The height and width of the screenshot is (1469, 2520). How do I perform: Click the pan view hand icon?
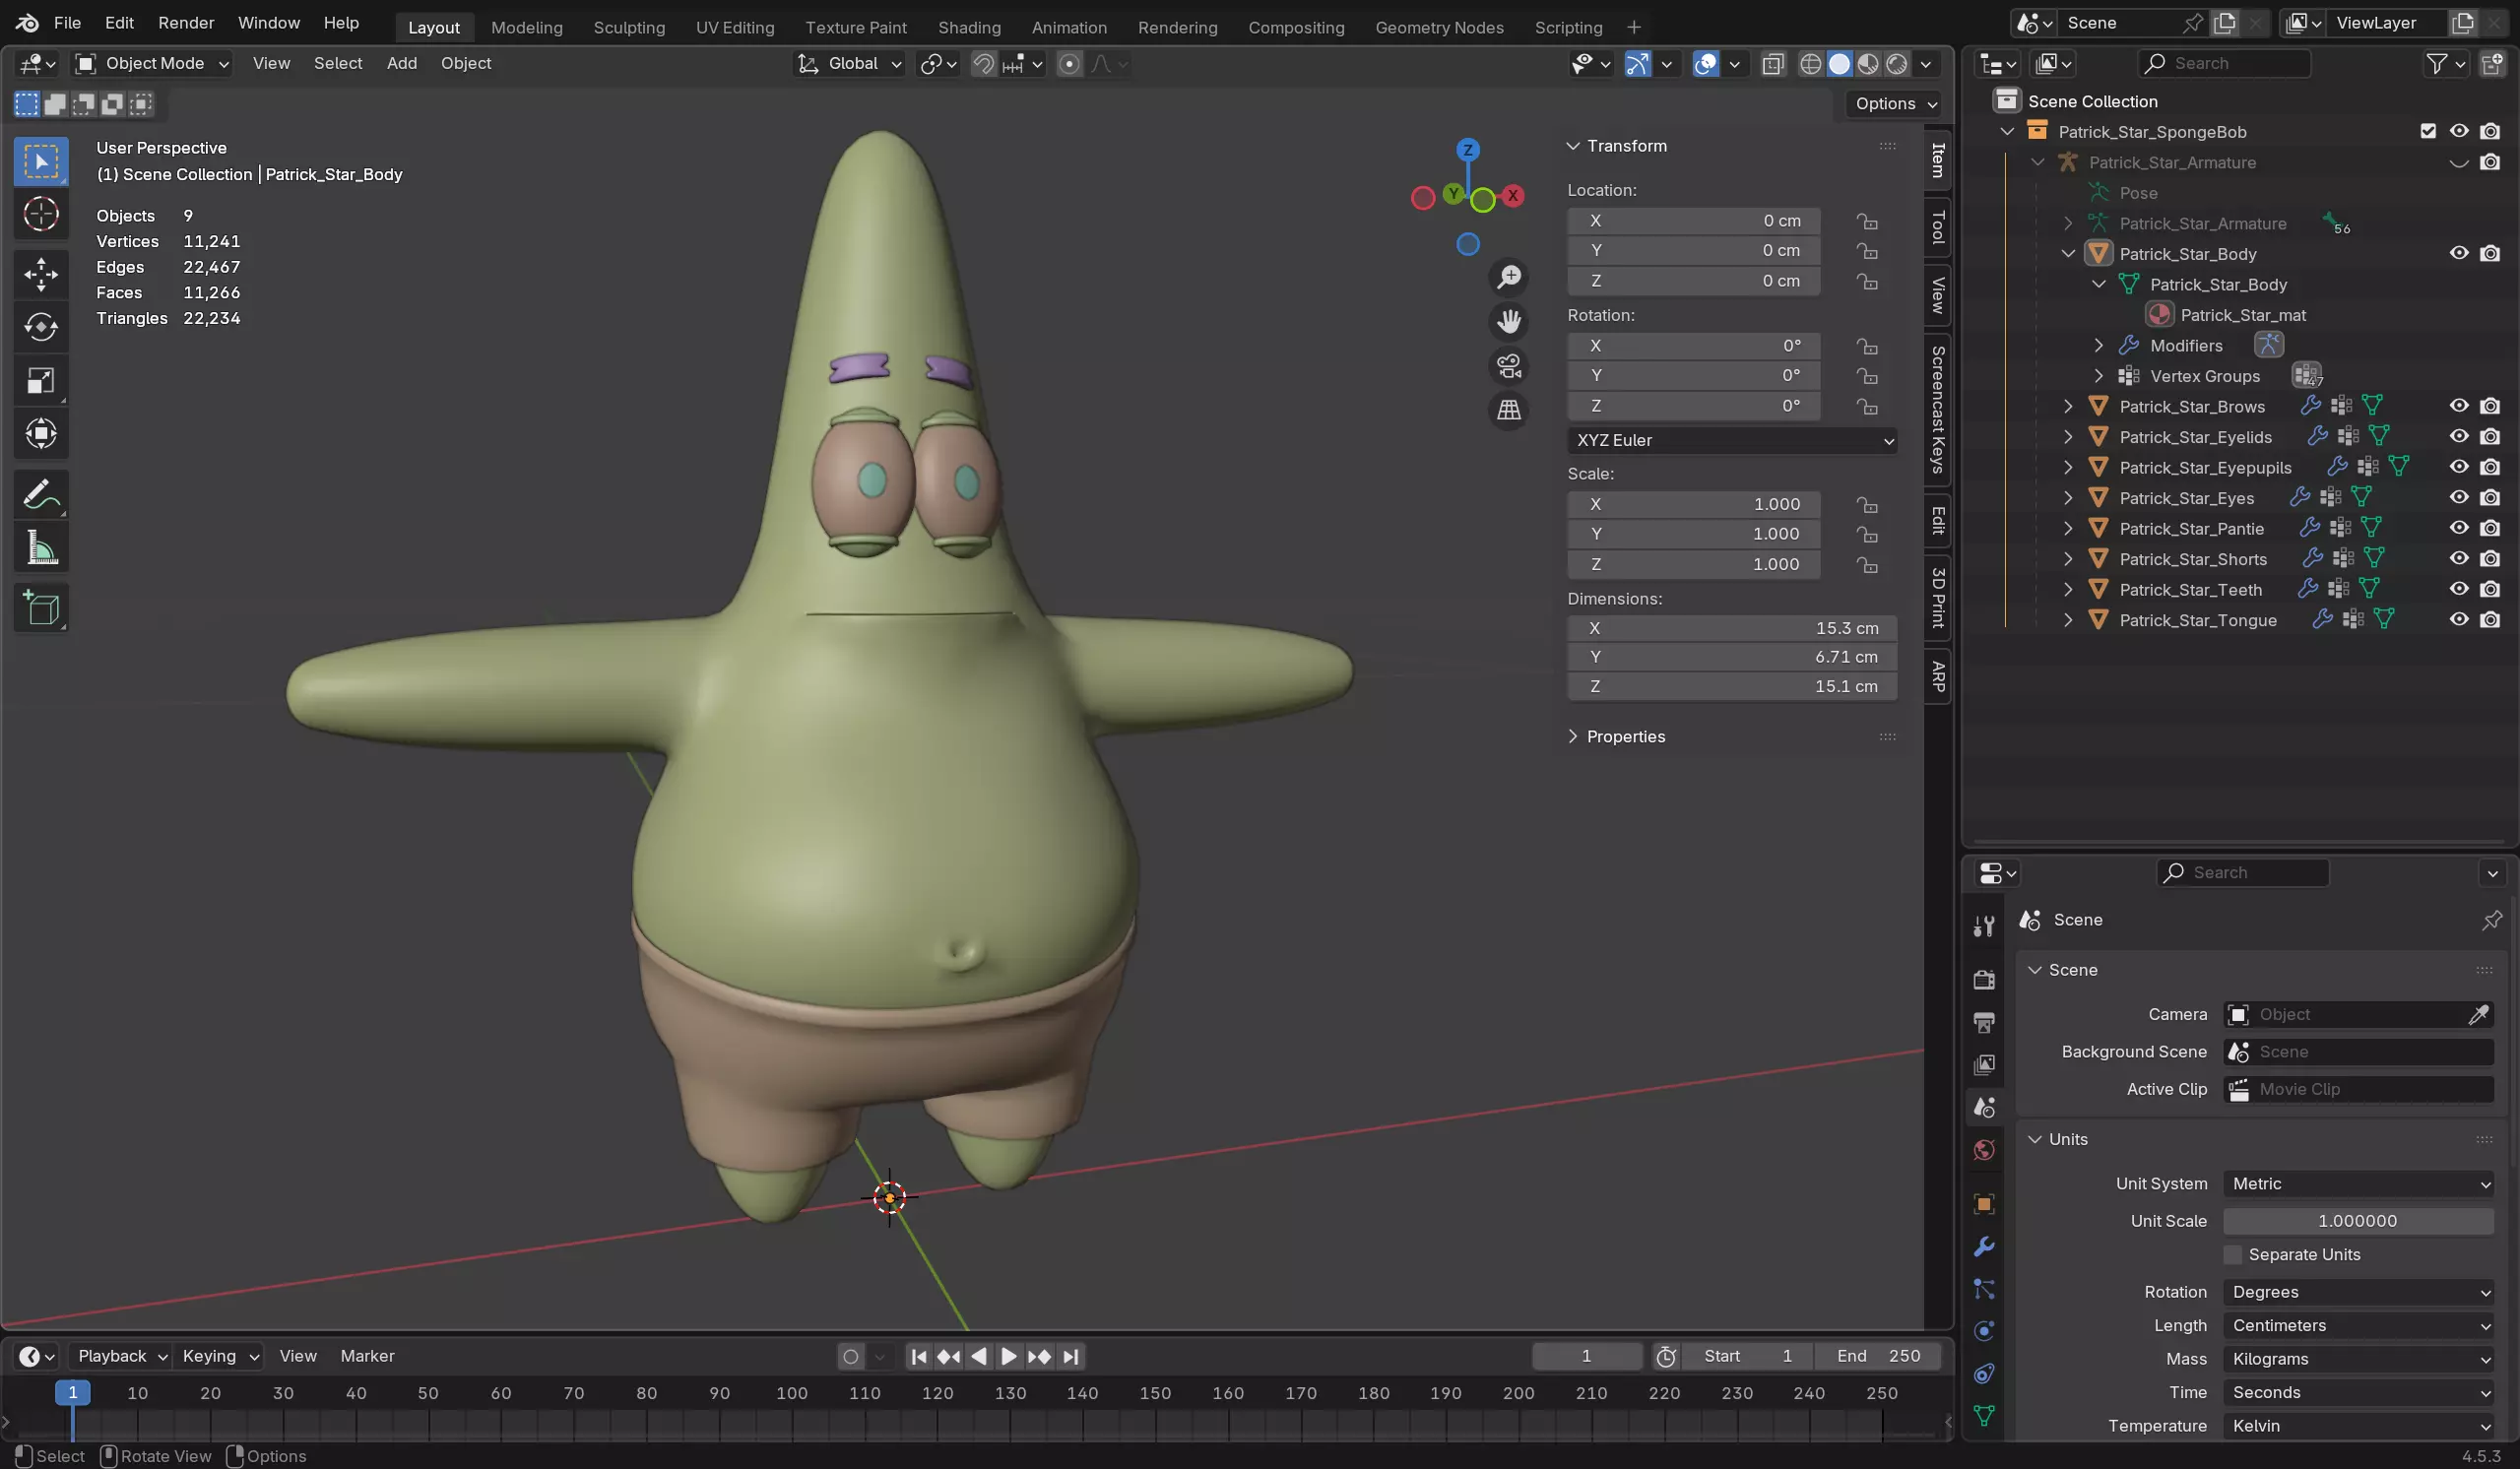point(1509,321)
